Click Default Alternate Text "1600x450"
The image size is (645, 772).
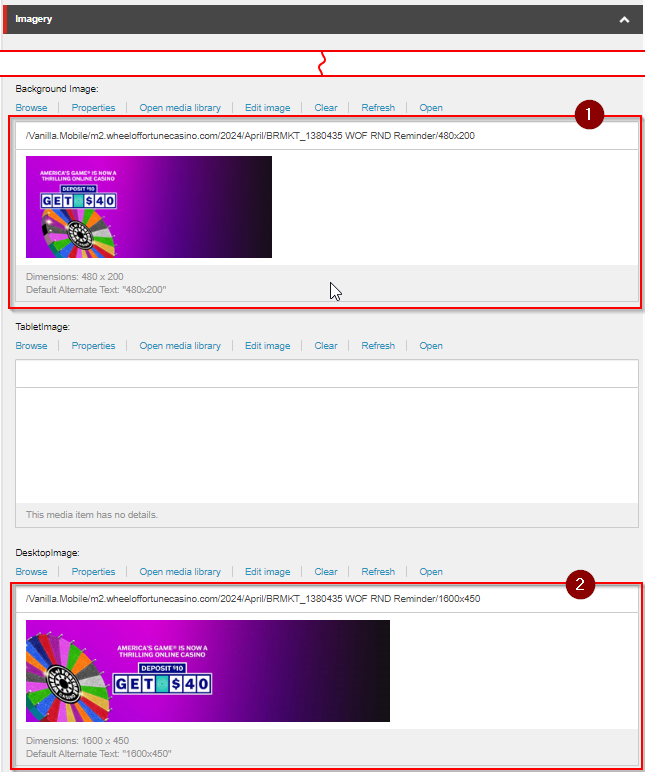(x=98, y=754)
